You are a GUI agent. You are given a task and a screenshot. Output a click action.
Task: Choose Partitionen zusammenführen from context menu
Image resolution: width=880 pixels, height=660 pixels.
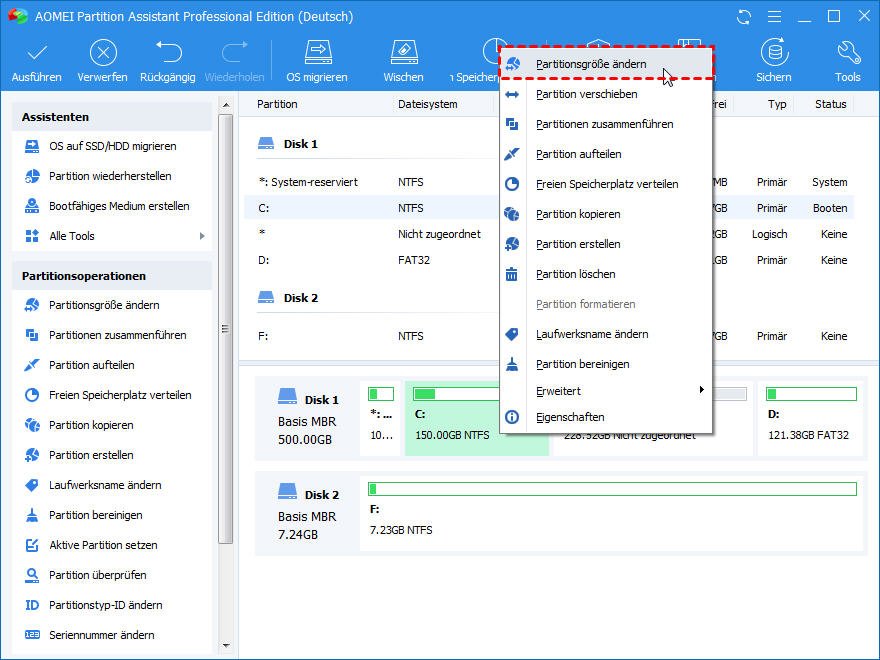[x=606, y=124]
